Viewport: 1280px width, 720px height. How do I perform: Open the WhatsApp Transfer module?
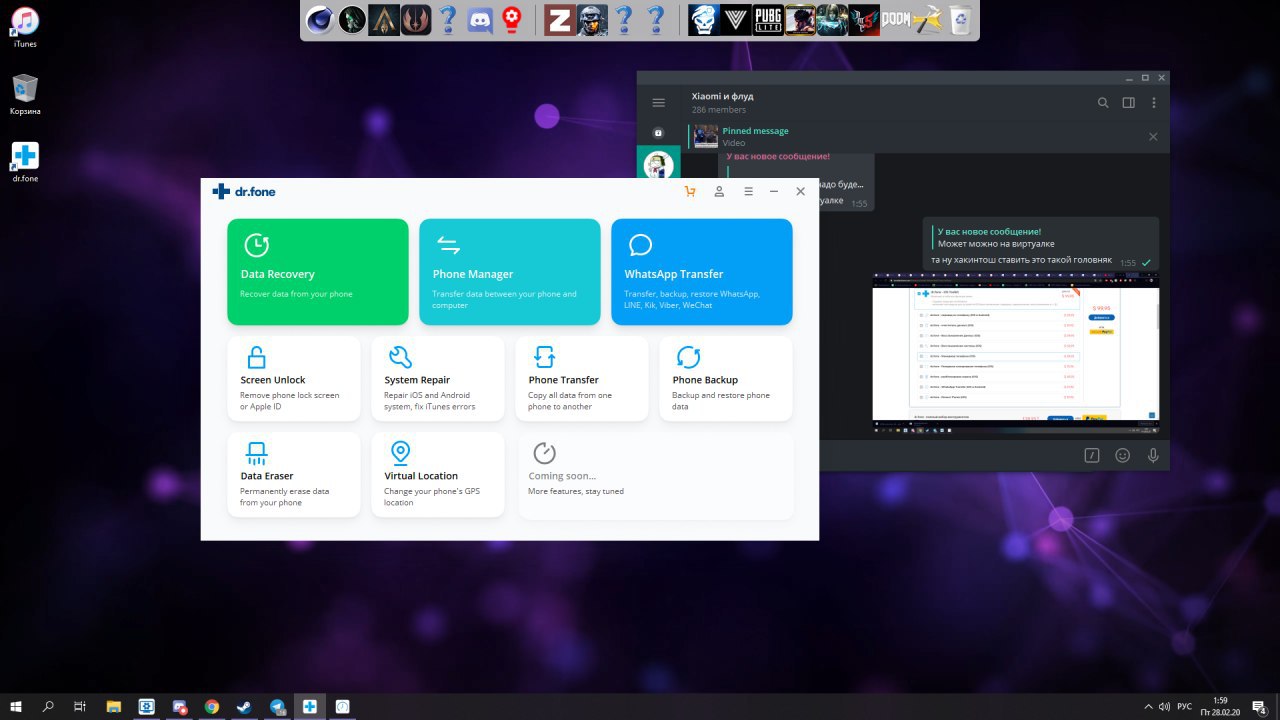coord(702,272)
